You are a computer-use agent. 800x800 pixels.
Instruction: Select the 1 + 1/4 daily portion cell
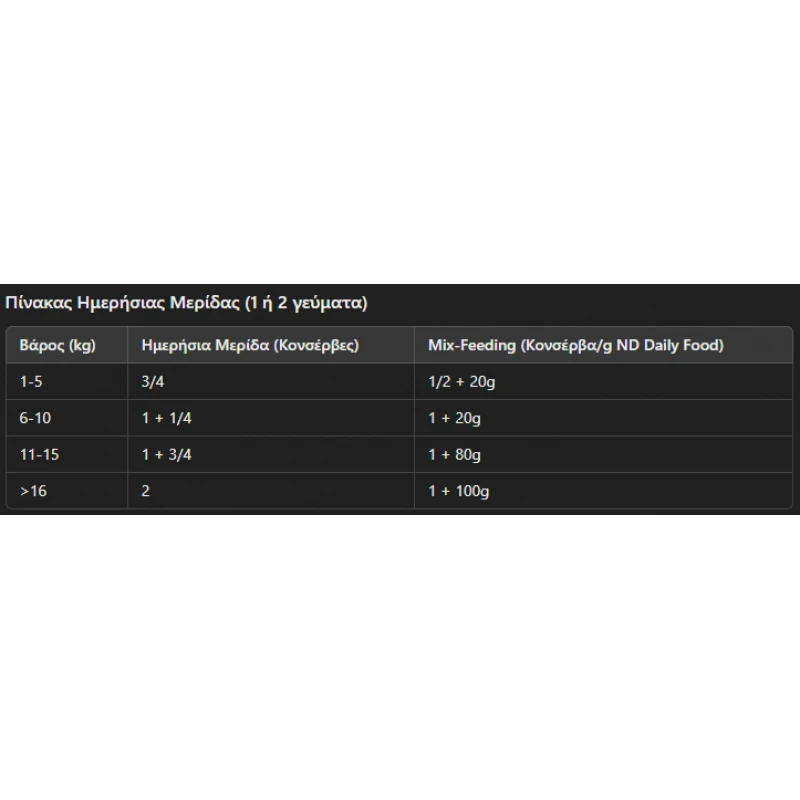271,418
